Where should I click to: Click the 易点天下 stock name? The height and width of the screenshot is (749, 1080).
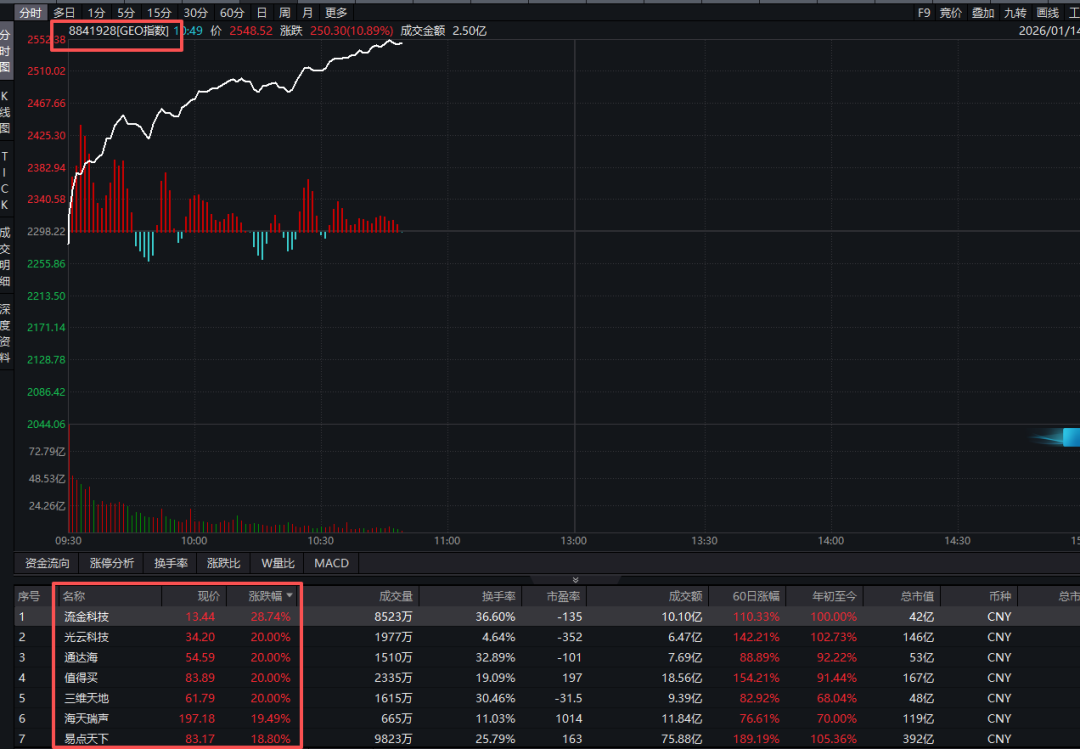point(87,739)
